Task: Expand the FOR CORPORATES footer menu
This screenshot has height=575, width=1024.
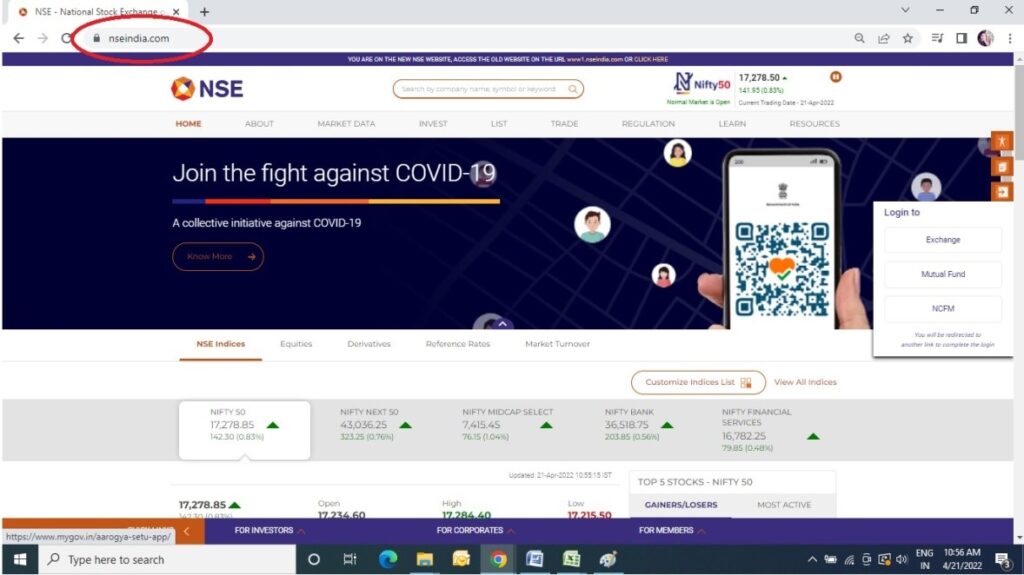Action: 475,531
